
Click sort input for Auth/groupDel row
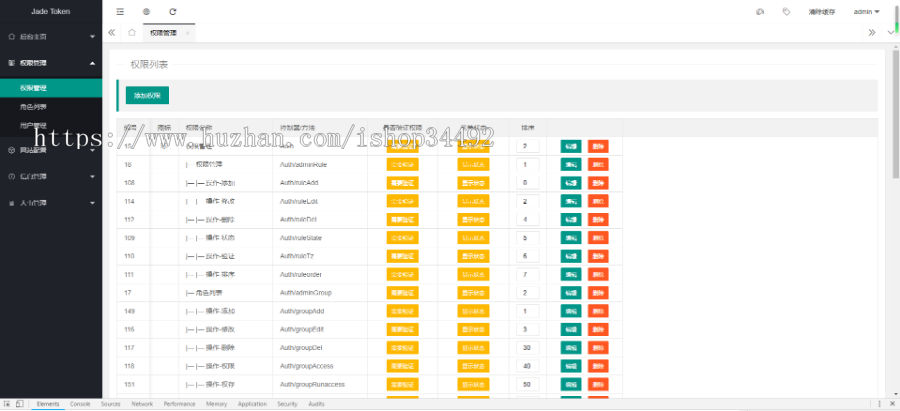point(527,347)
